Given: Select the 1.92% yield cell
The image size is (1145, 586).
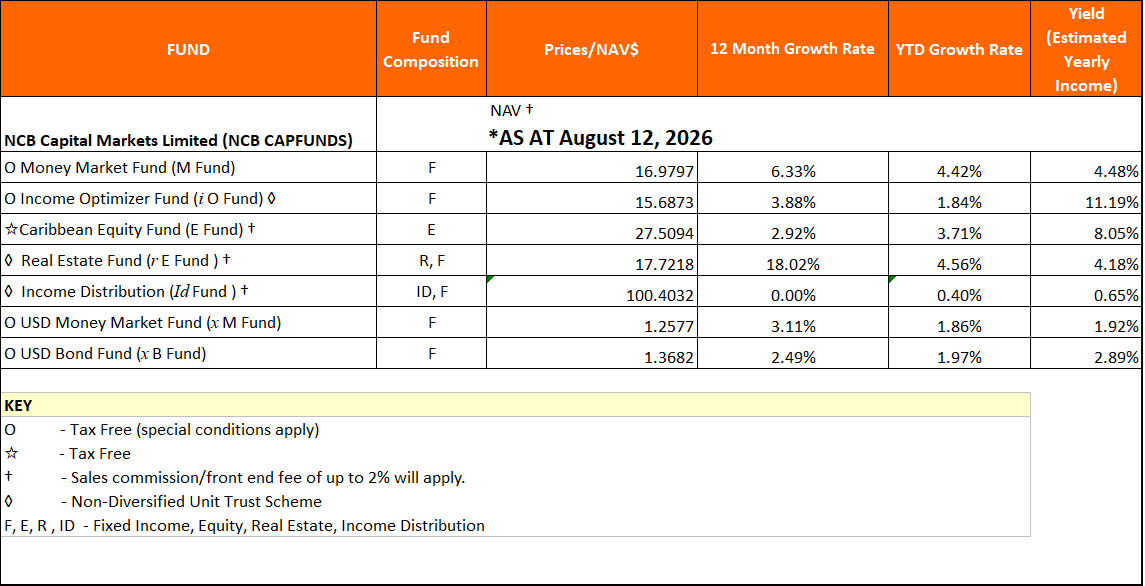Looking at the screenshot, I should 1087,322.
